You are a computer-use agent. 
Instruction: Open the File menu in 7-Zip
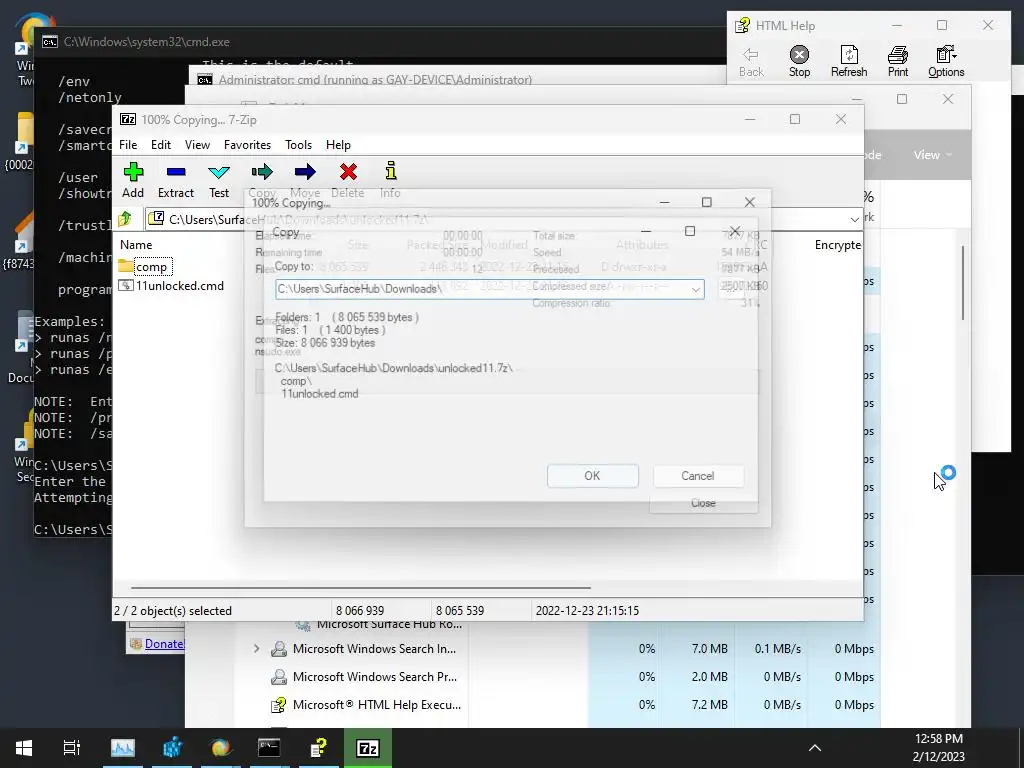(128, 145)
